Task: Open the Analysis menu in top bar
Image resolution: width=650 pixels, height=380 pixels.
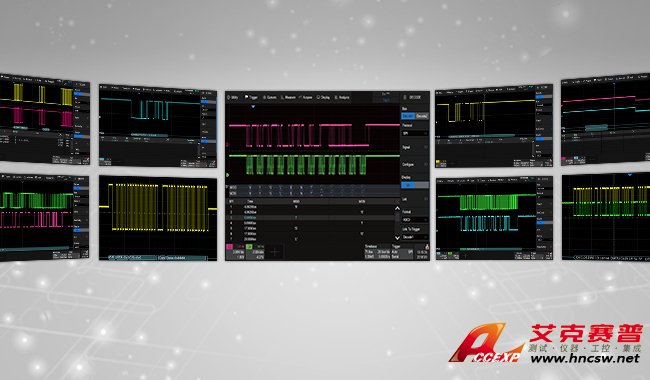Action: pos(342,97)
